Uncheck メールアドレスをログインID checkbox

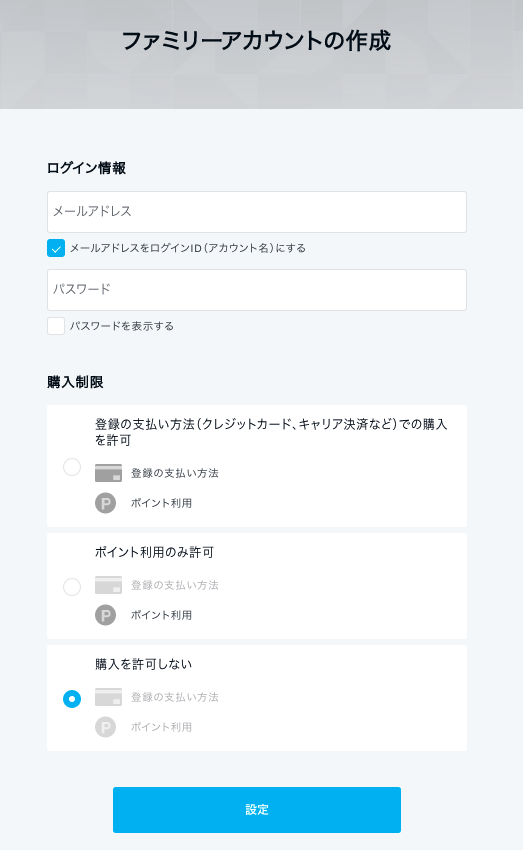[56, 248]
